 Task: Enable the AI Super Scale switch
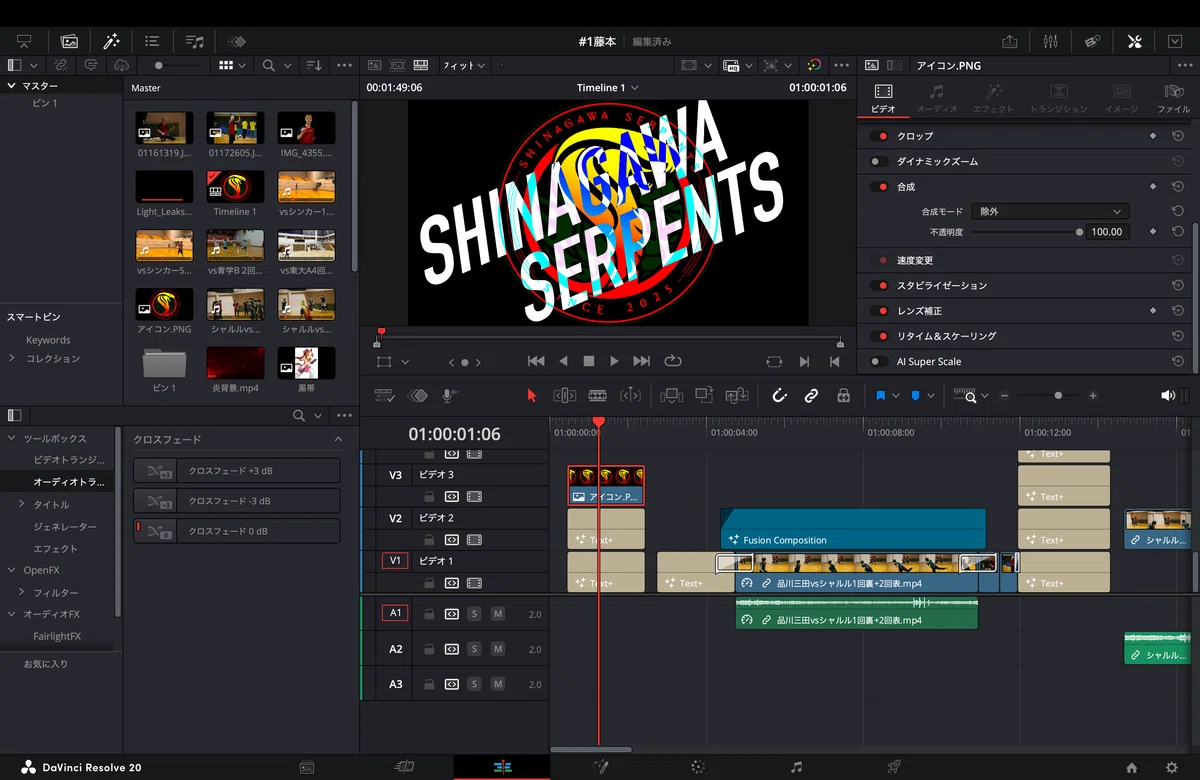(879, 361)
